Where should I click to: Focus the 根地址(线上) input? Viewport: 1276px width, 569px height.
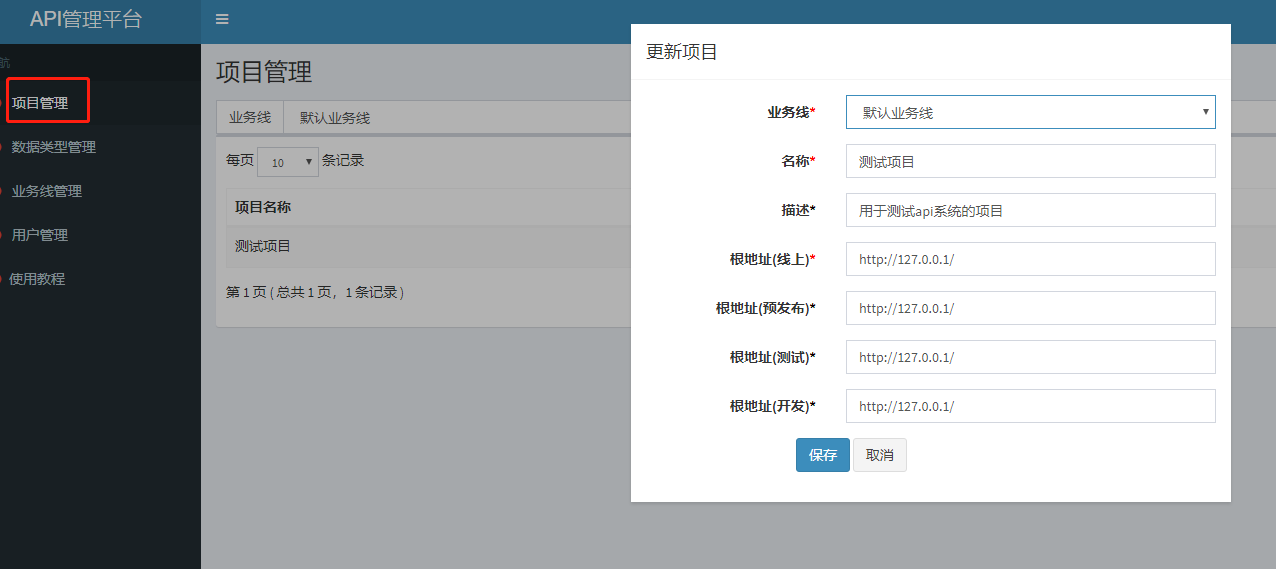tap(1030, 259)
